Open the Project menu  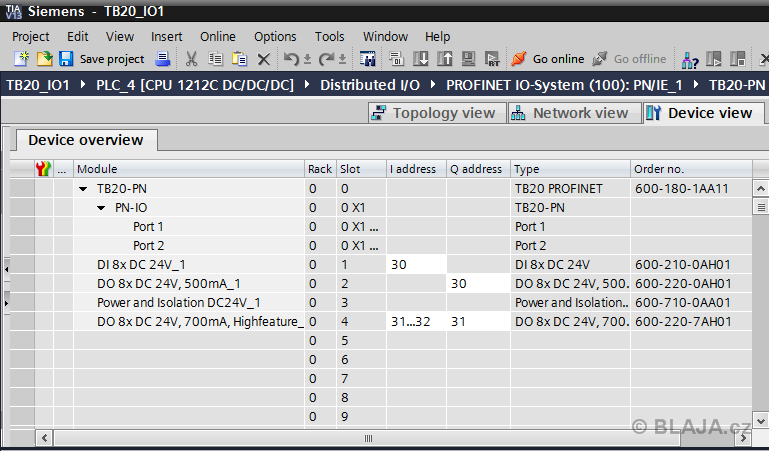point(30,37)
